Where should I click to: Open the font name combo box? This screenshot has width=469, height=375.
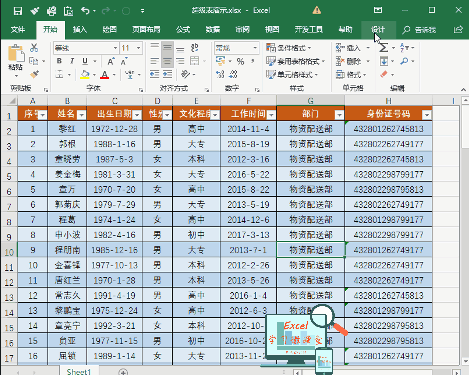tap(86, 48)
